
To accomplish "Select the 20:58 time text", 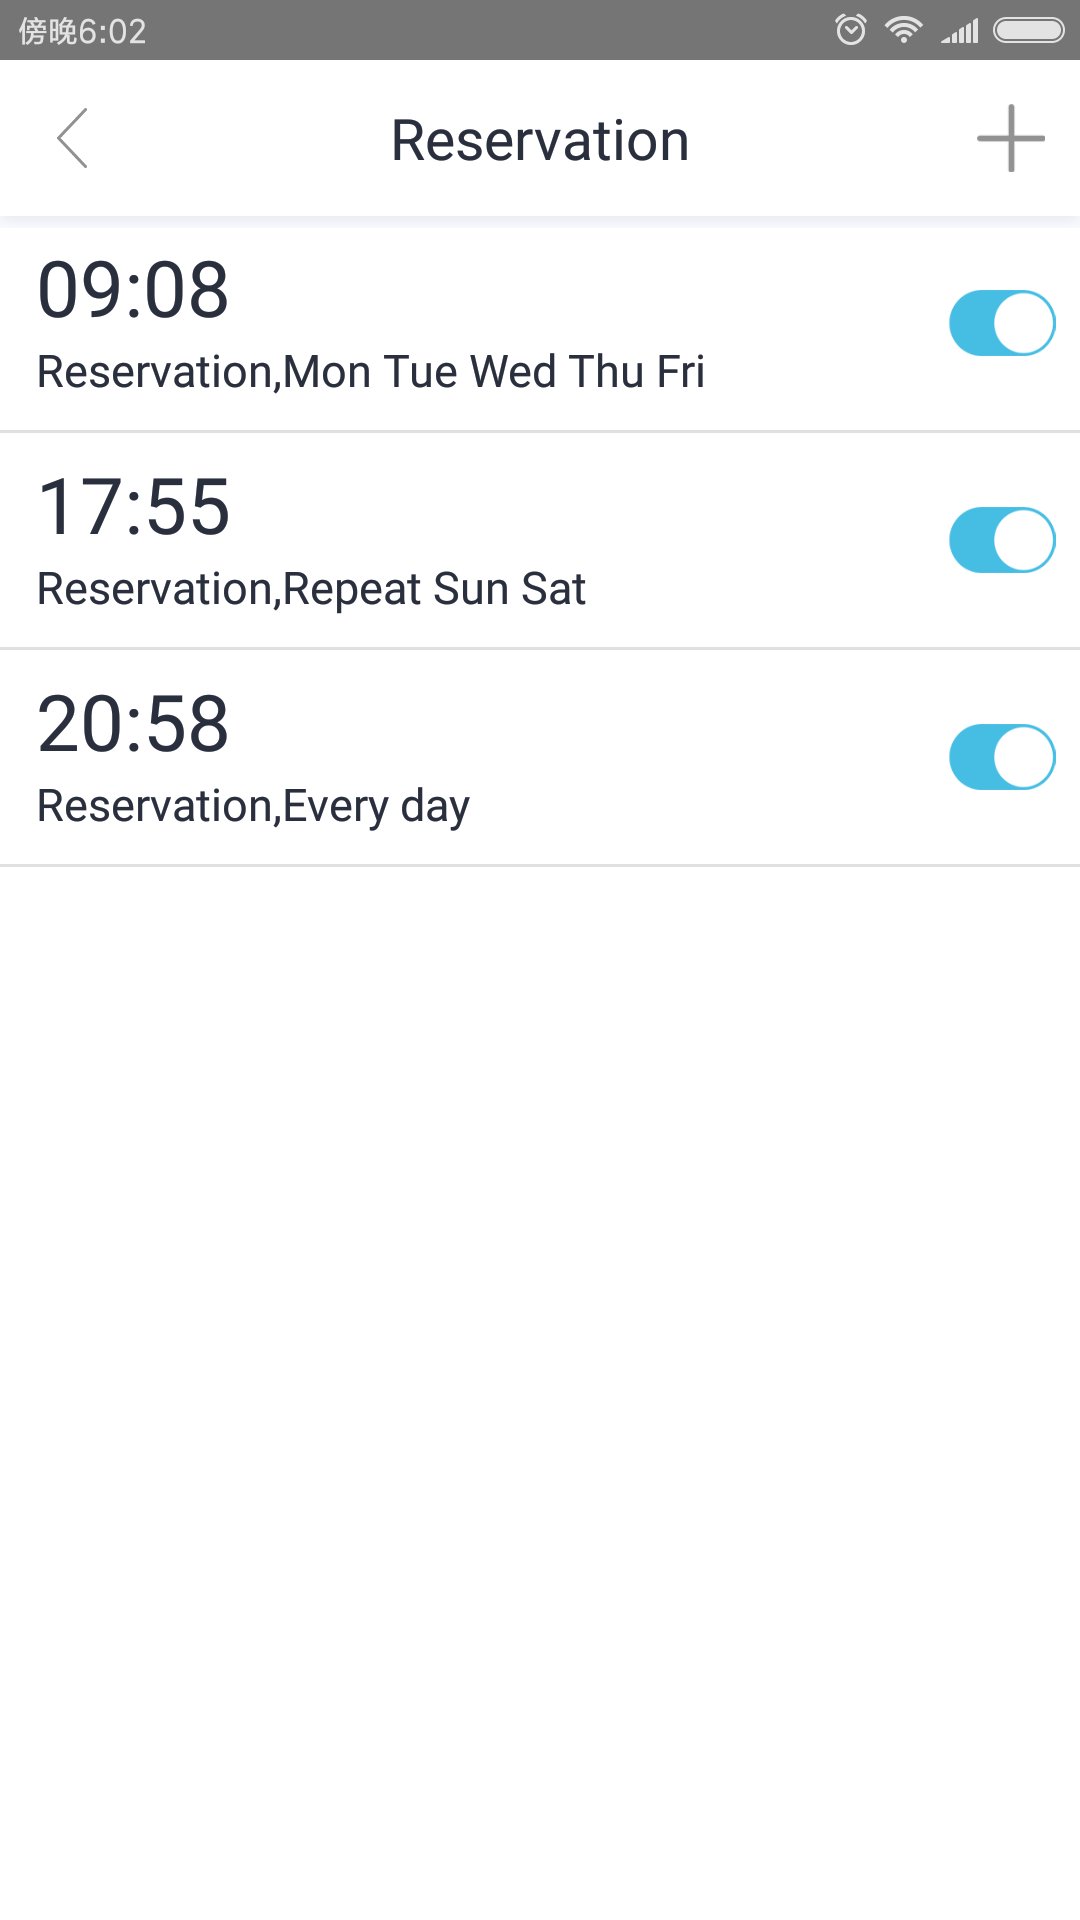I will click(x=133, y=724).
